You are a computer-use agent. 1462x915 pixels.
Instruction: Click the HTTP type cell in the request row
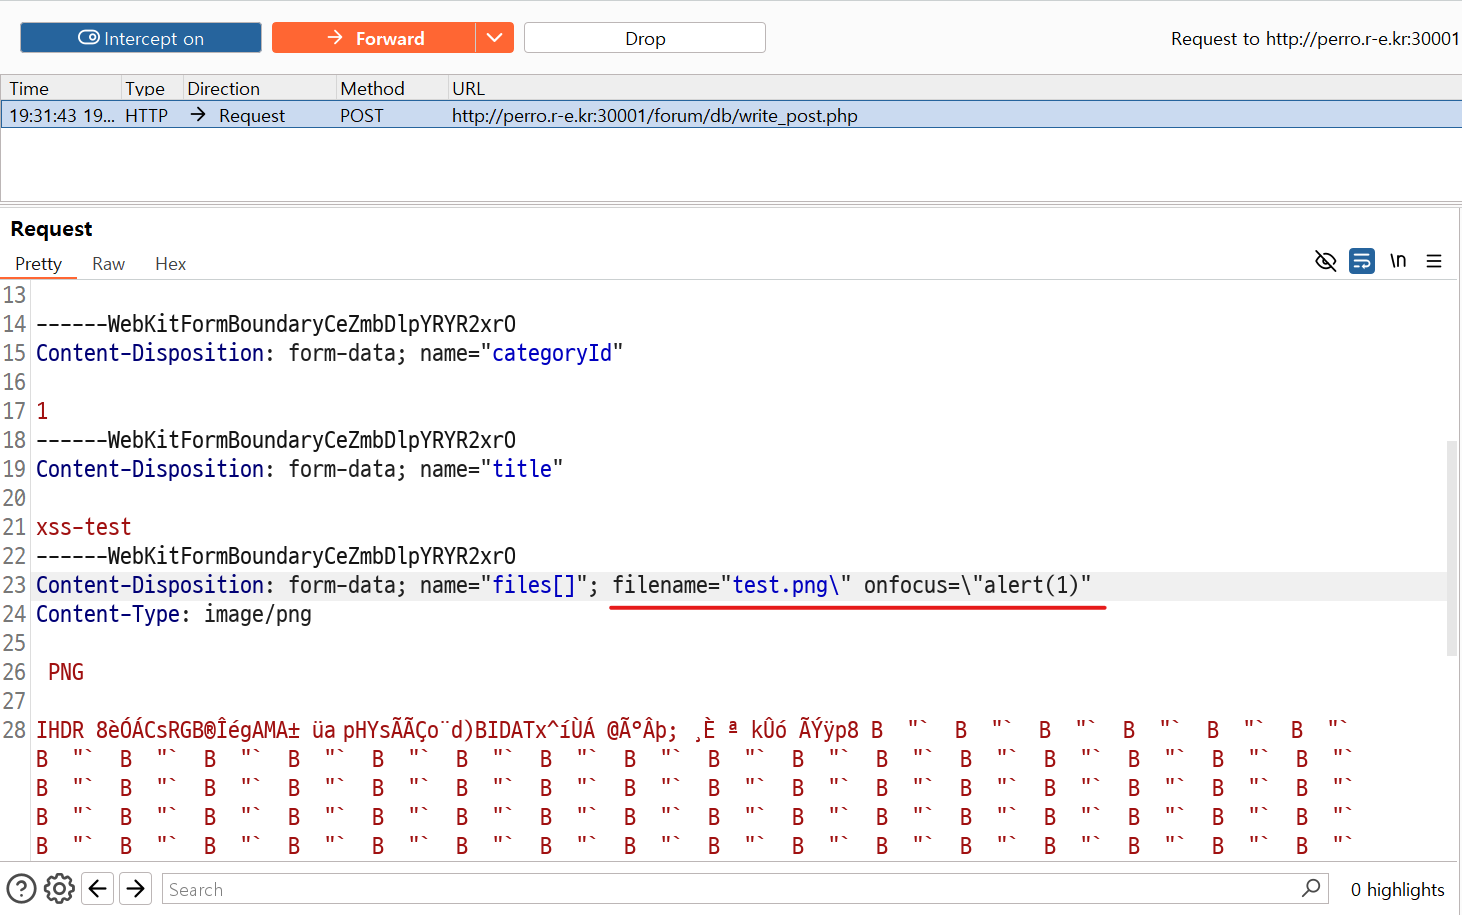coord(146,115)
